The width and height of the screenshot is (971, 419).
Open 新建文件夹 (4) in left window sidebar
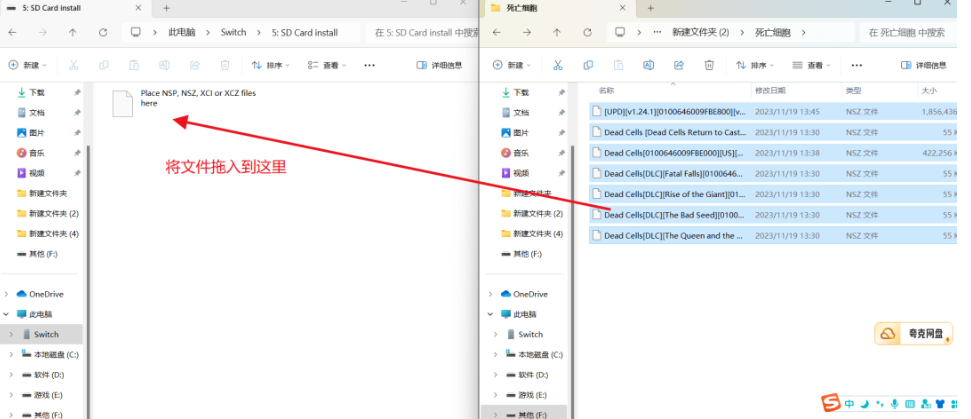[x=48, y=233]
